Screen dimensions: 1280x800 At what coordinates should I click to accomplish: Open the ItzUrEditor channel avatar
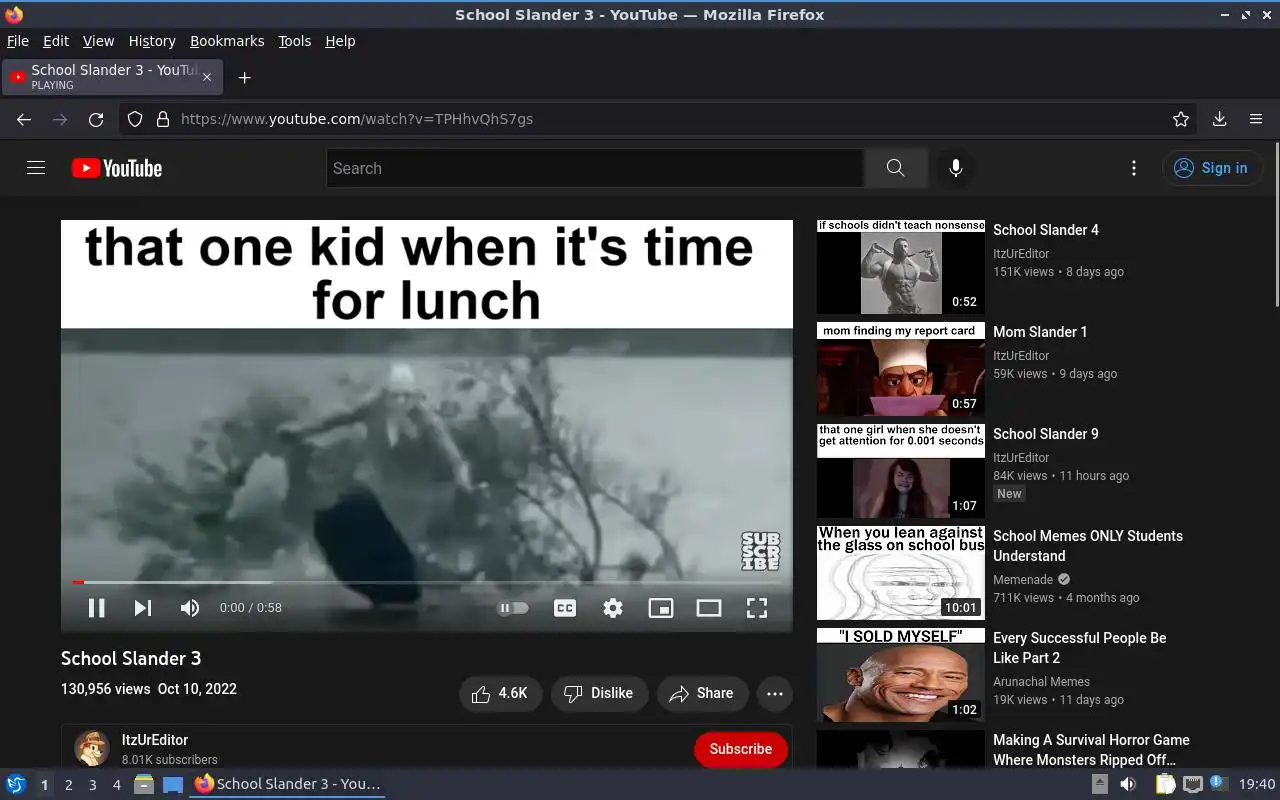click(92, 748)
